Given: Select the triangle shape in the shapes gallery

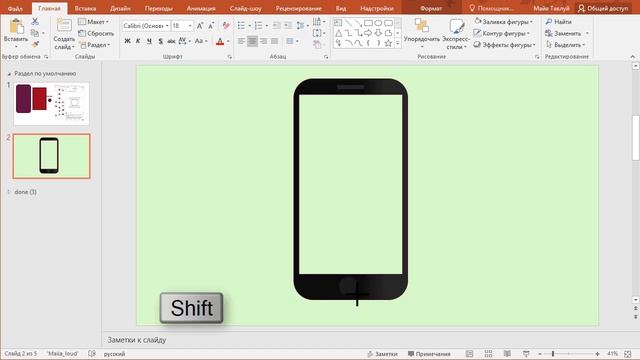Looking at the screenshot, I should (x=338, y=33).
